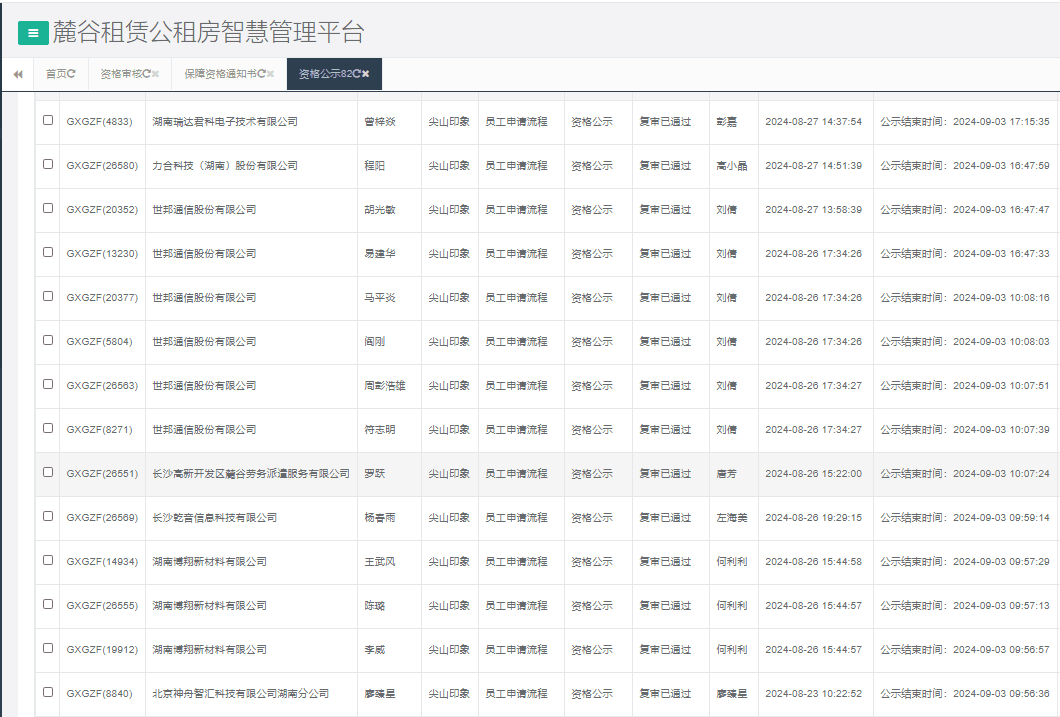1060x717 pixels.
Task: Refresh the active 资格公示82 tab
Action: (356, 74)
